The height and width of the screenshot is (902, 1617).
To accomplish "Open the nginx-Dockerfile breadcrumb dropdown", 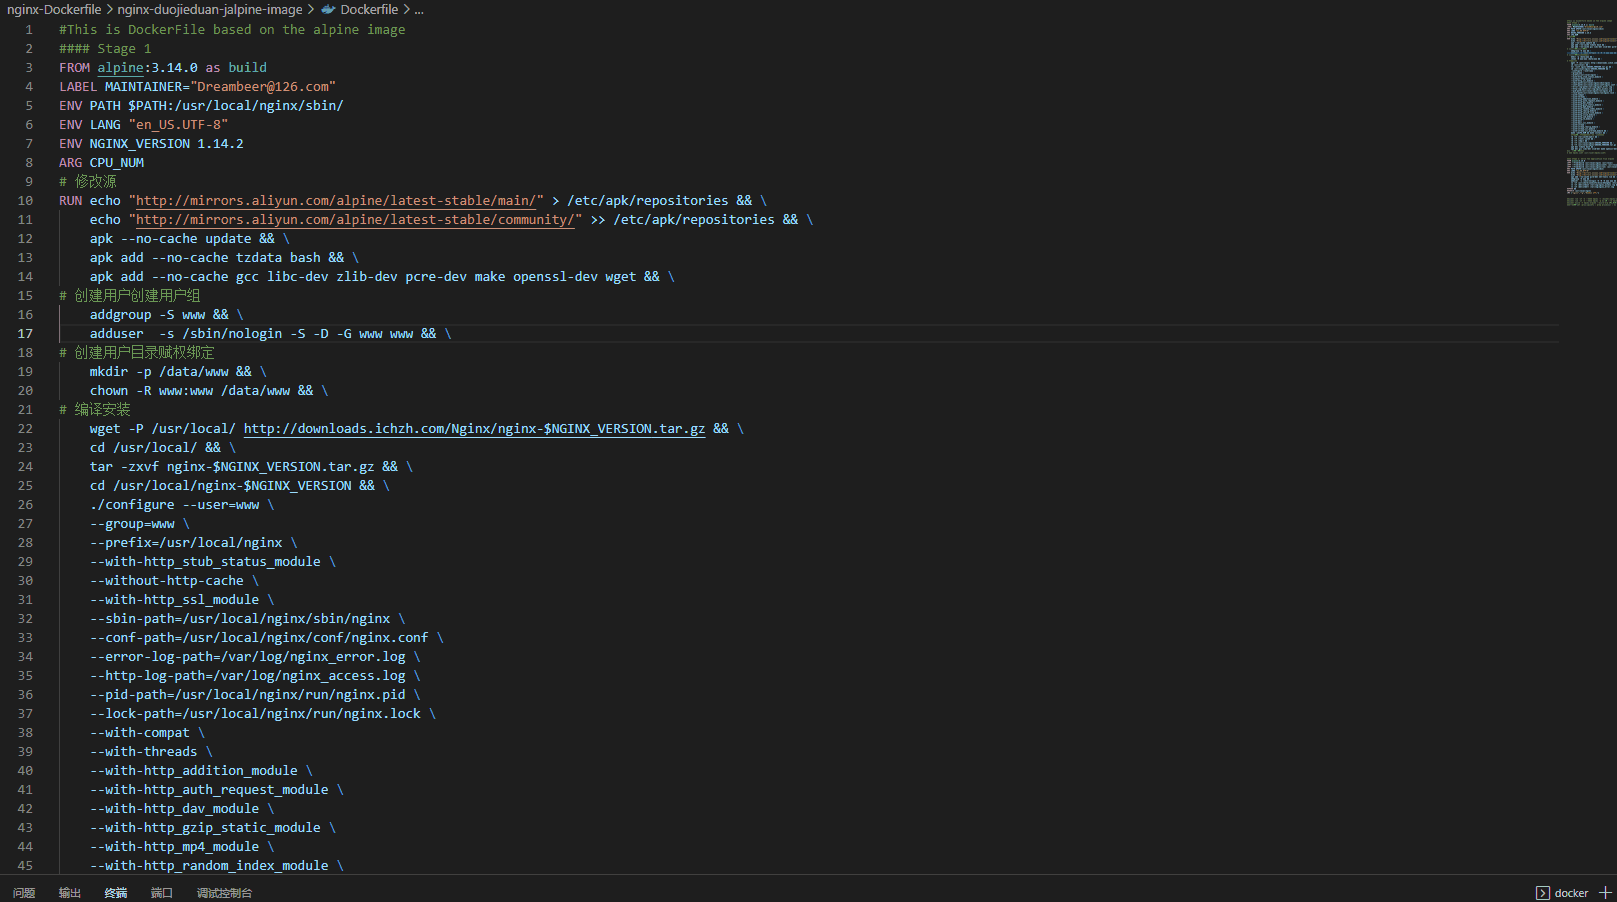I will tap(54, 9).
